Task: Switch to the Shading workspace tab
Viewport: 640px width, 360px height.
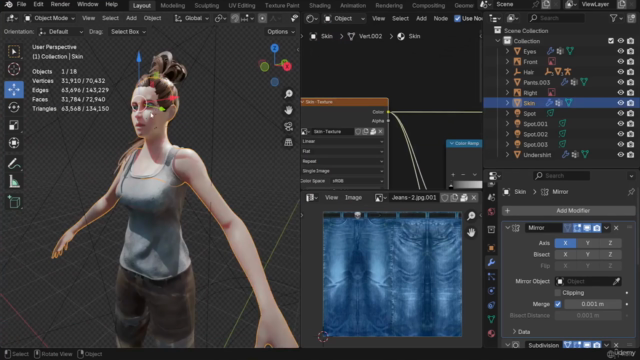Action: tap(320, 5)
